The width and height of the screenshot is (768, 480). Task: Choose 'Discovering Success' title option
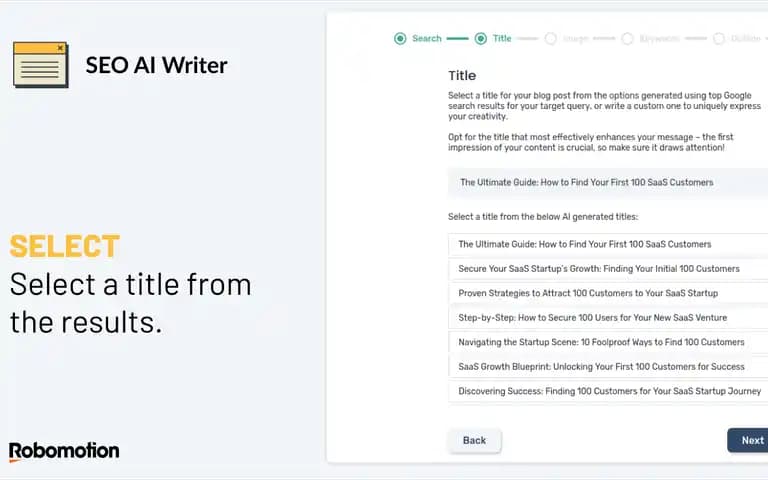tap(608, 391)
